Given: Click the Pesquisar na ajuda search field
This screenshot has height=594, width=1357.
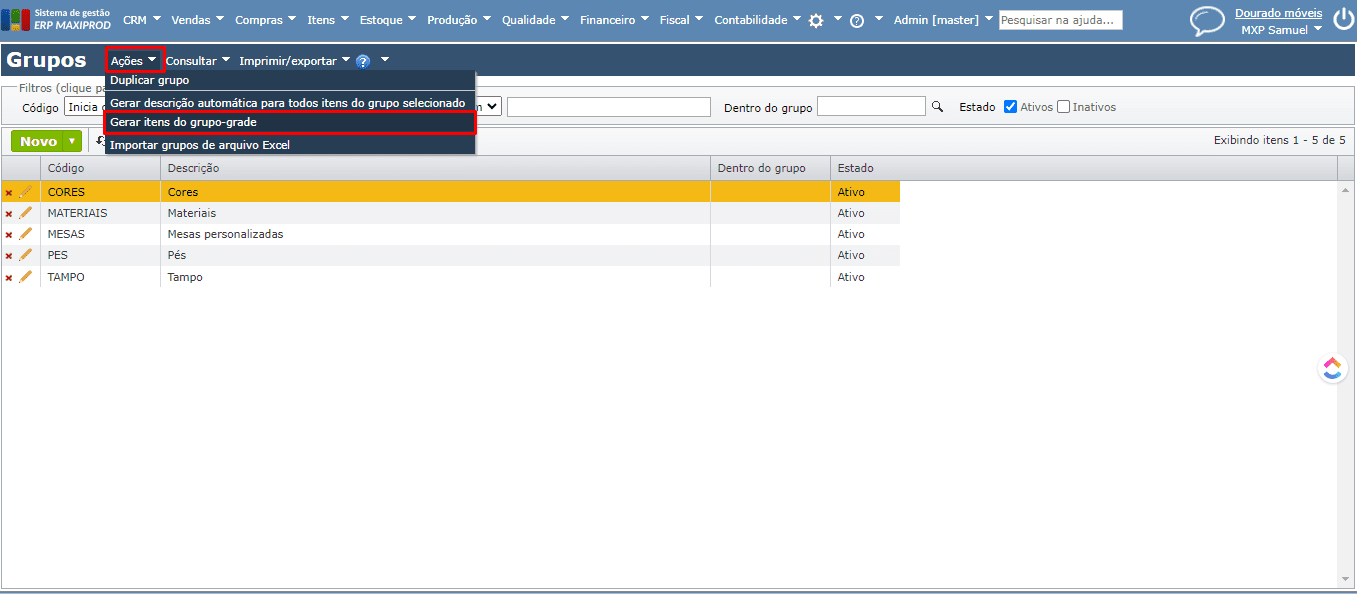Looking at the screenshot, I should (1060, 20).
